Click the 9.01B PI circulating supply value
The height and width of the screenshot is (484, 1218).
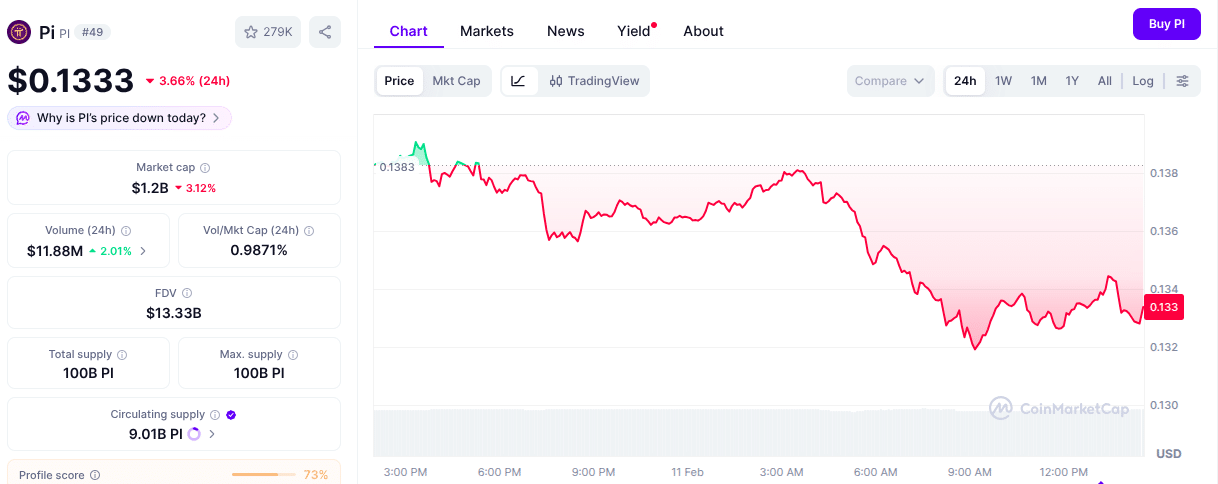pos(156,434)
